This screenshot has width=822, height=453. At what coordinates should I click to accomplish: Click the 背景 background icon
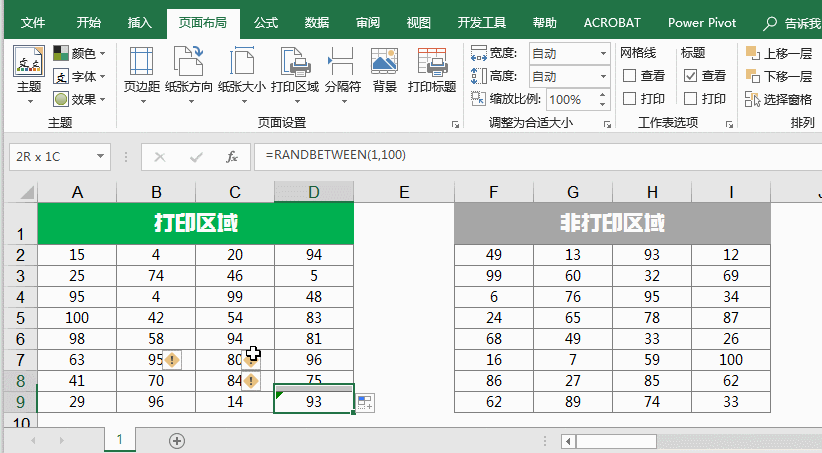(x=384, y=62)
